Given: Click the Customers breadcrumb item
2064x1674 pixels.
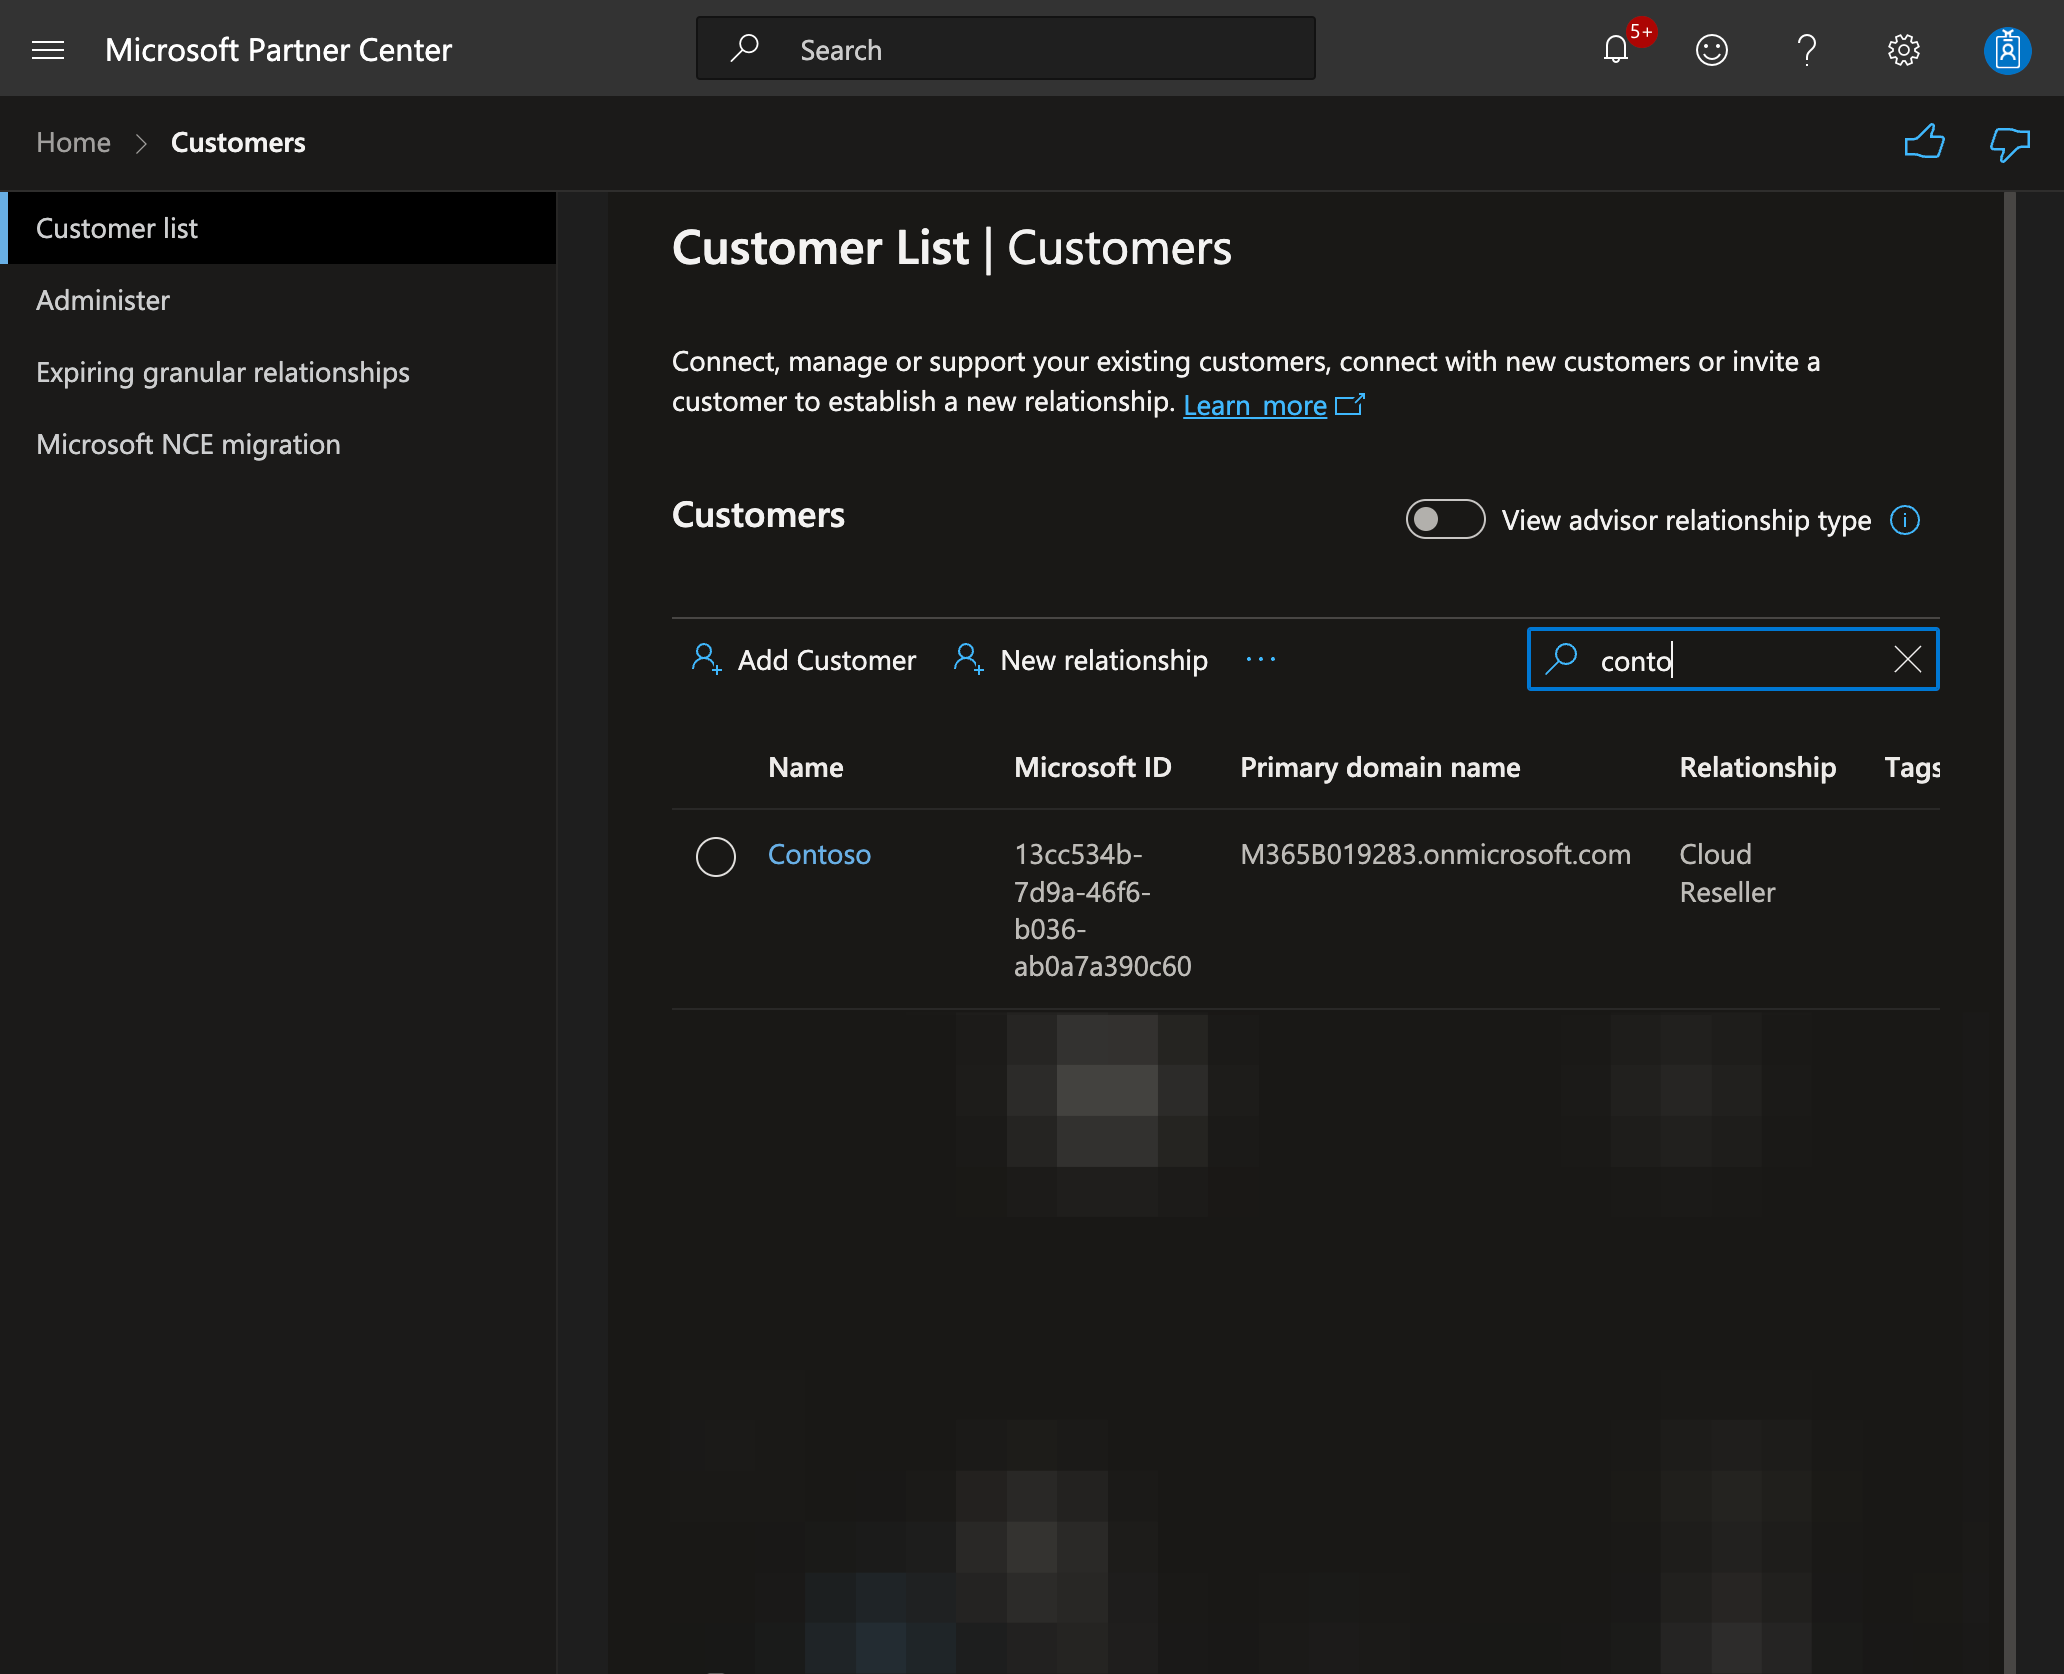Looking at the screenshot, I should click(238, 142).
